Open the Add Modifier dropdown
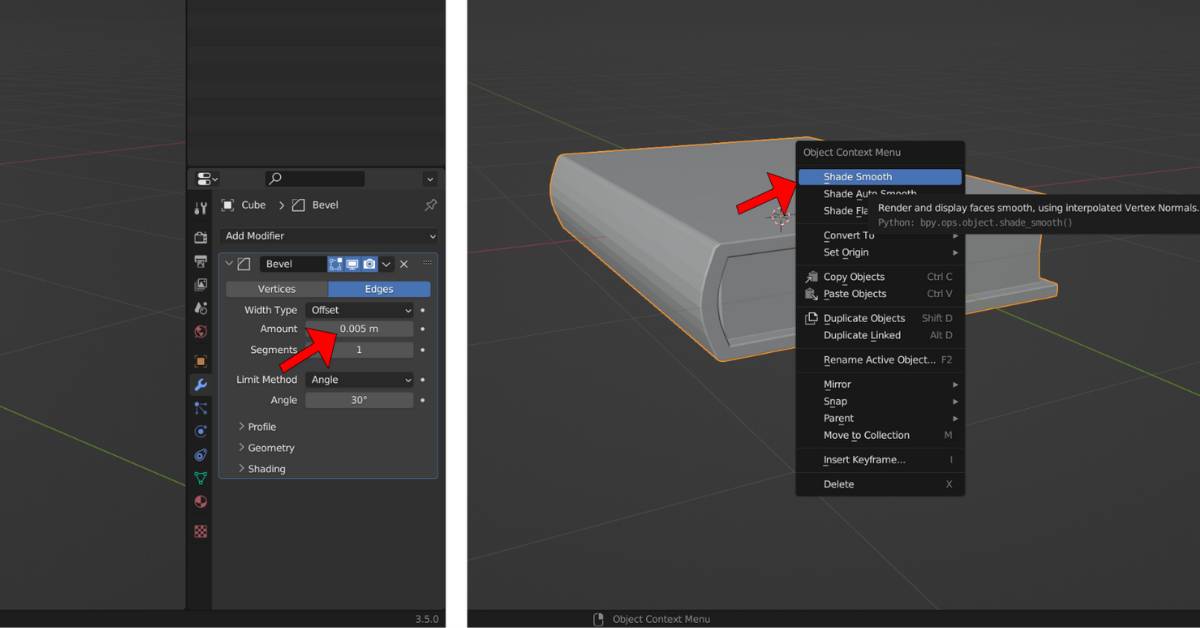Image resolution: width=1200 pixels, height=628 pixels. tap(328, 236)
